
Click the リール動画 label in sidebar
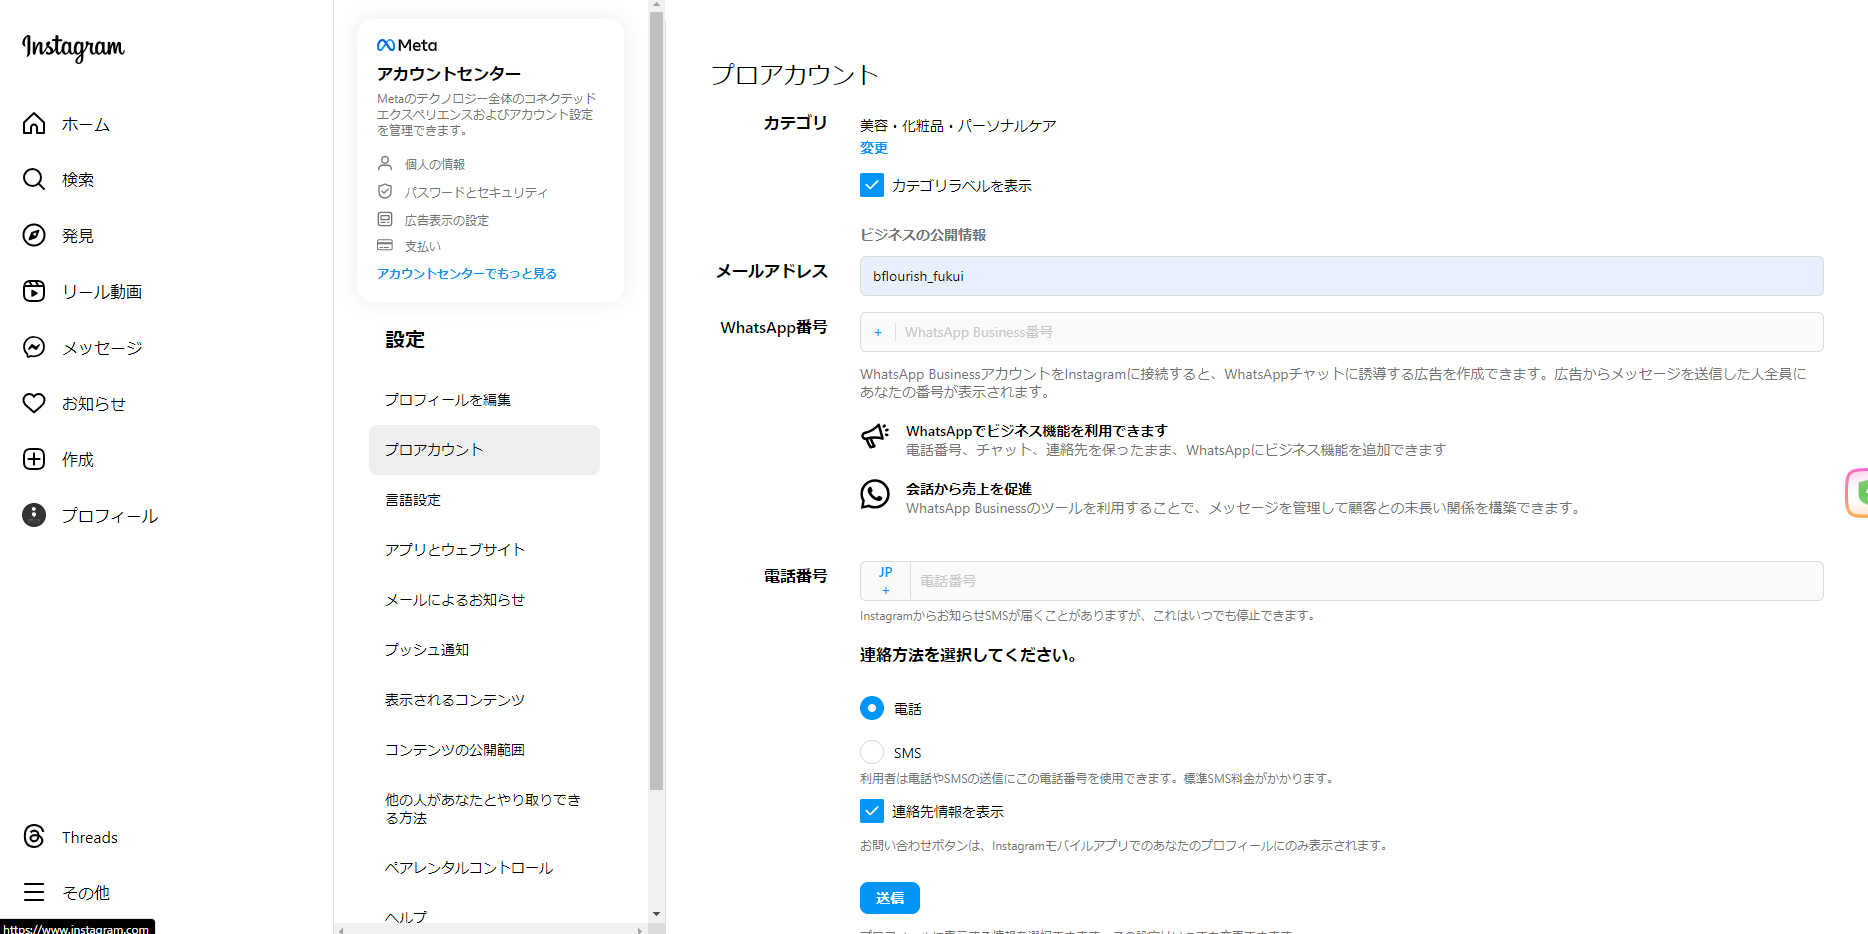pyautogui.click(x=102, y=292)
